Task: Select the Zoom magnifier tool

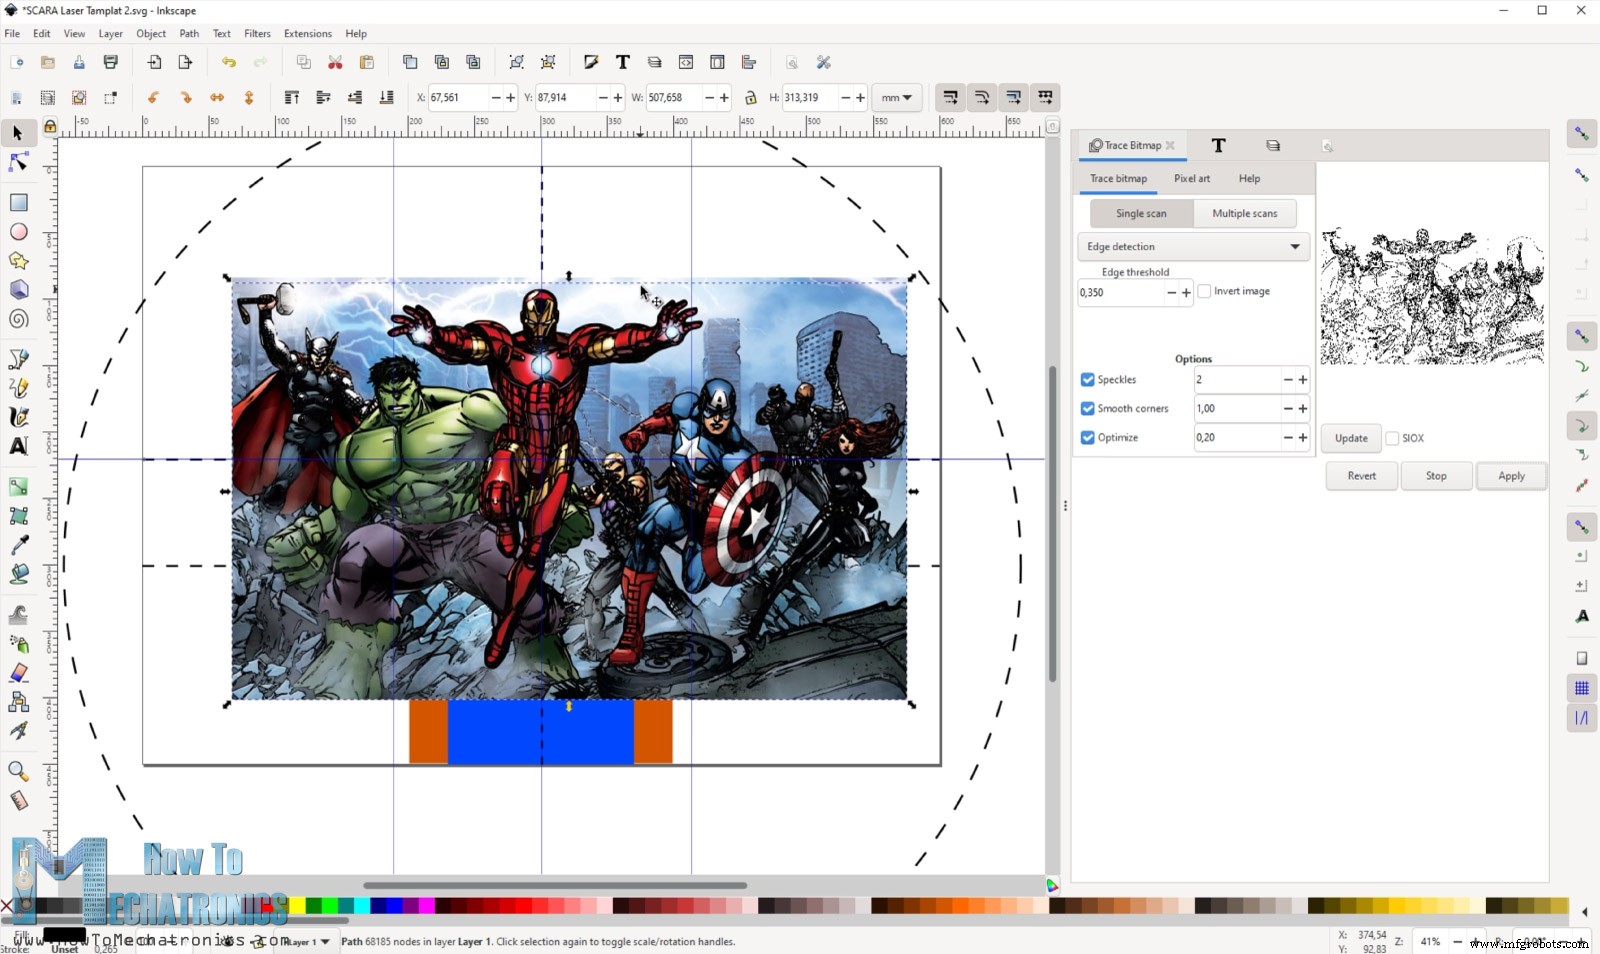Action: [18, 771]
